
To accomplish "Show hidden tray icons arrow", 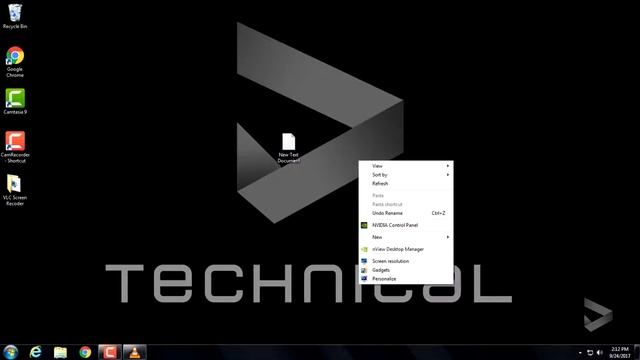I will 580,353.
